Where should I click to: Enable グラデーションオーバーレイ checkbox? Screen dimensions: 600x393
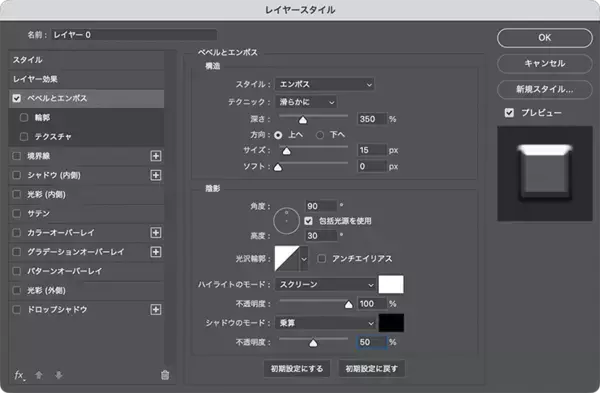16,252
